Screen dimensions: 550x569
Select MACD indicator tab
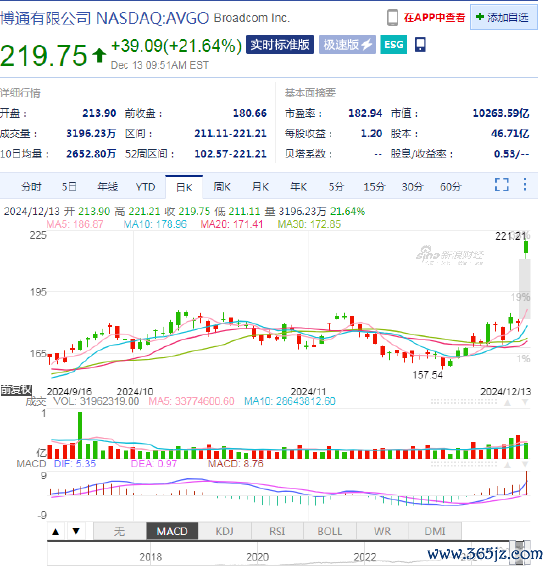(x=172, y=531)
